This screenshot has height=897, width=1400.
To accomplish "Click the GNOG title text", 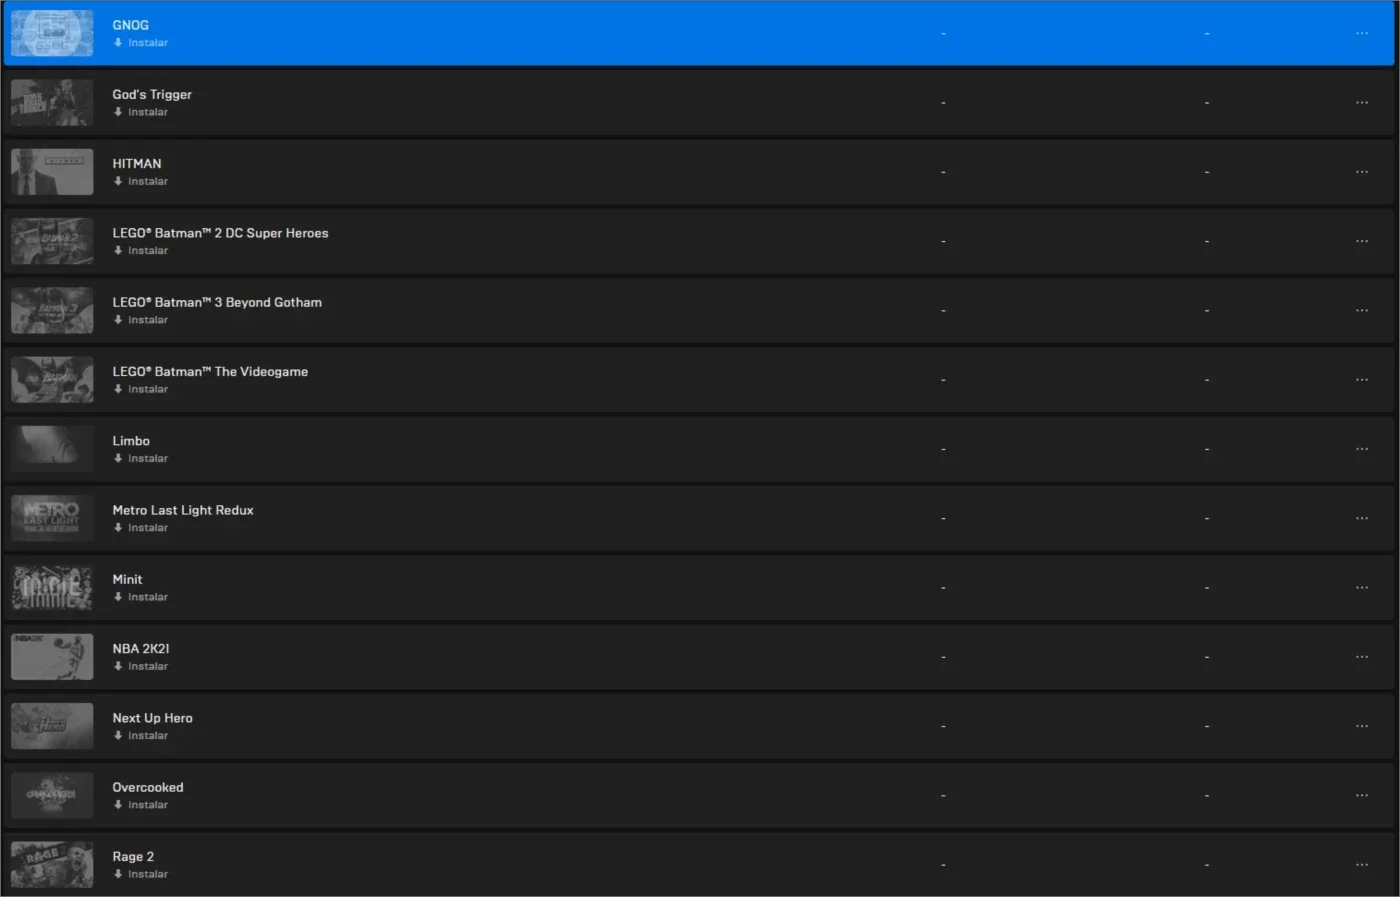I will (x=130, y=25).
